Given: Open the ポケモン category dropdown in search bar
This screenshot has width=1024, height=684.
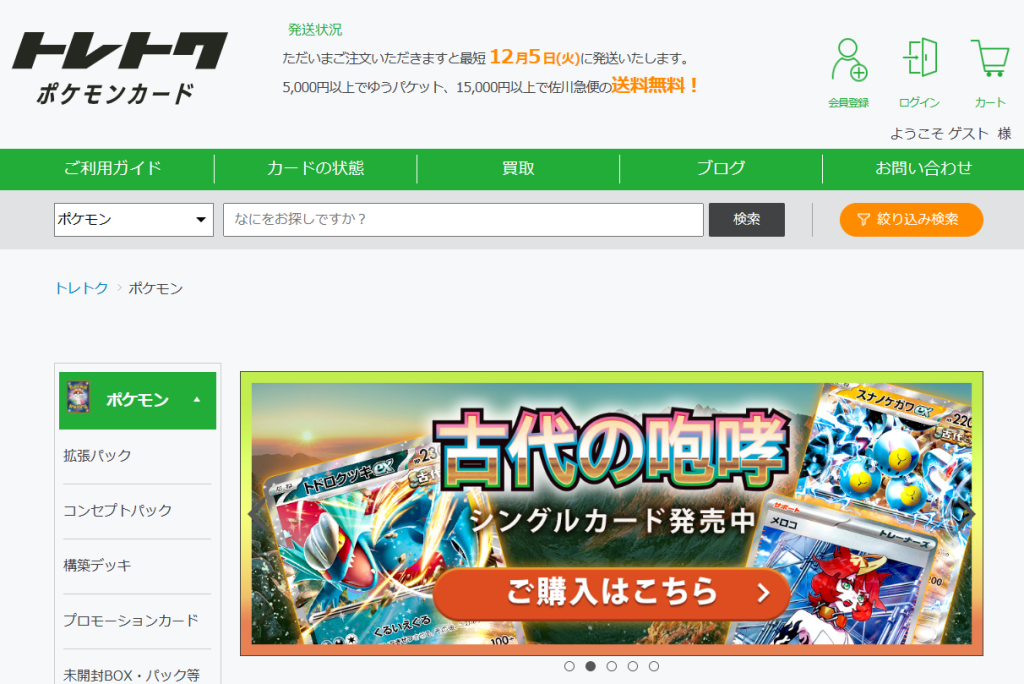Looking at the screenshot, I should tap(133, 220).
